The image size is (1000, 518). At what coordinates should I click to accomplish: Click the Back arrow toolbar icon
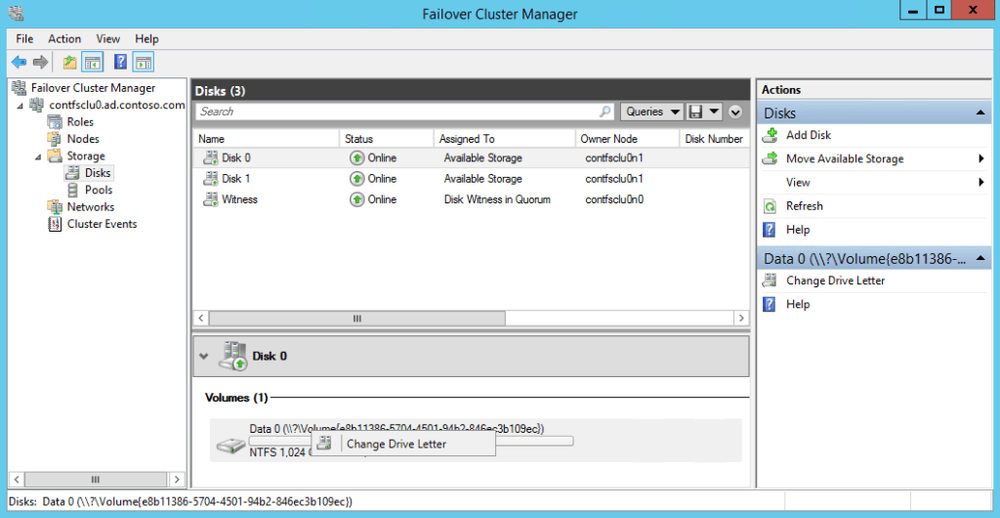(19, 63)
